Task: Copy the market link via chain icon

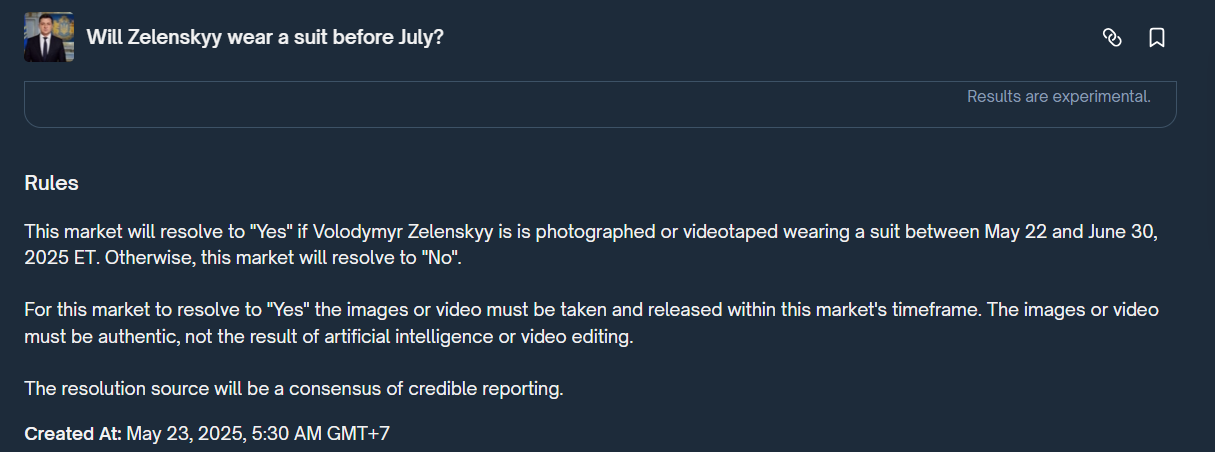Action: pos(1112,38)
